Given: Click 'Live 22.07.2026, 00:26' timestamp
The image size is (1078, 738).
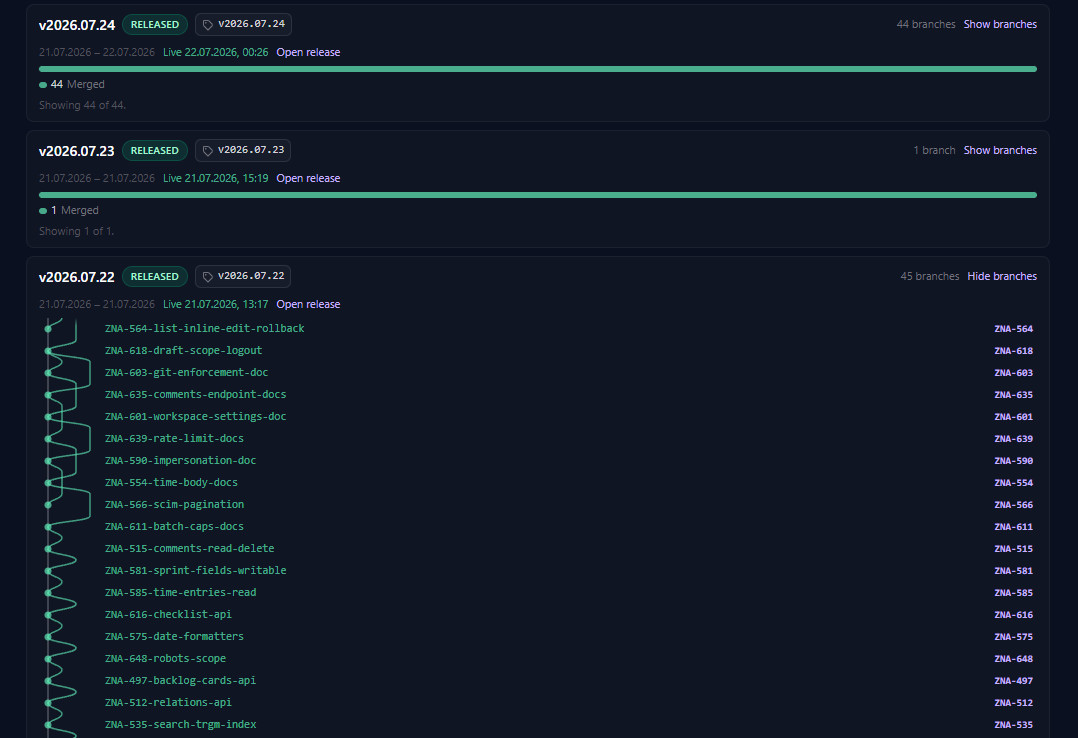Looking at the screenshot, I should pyautogui.click(x=215, y=52).
